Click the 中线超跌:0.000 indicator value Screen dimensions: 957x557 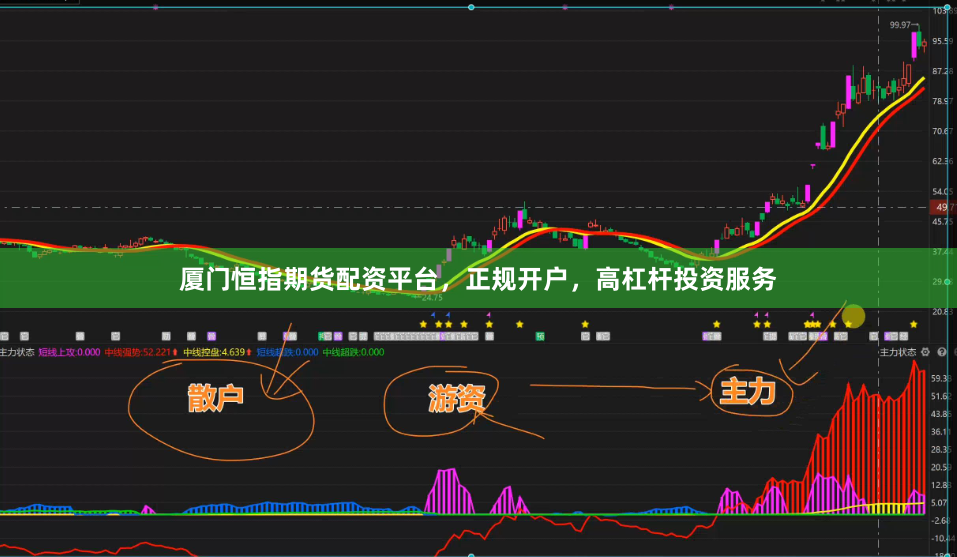(353, 352)
